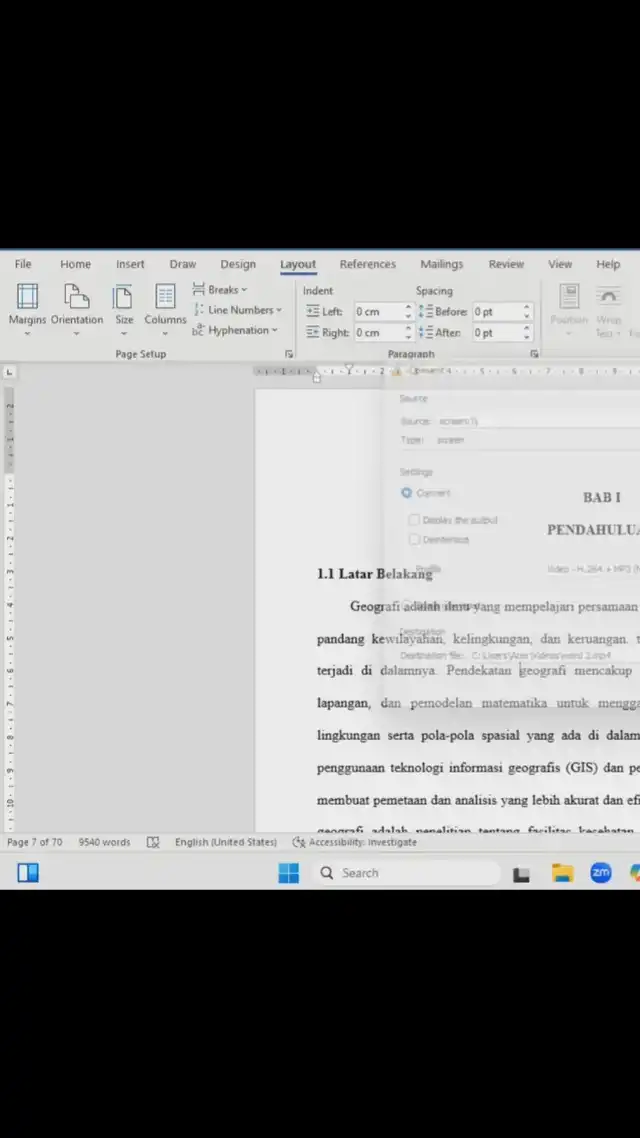Open File Explorer from the taskbar
The width and height of the screenshot is (640, 1138).
[562, 873]
